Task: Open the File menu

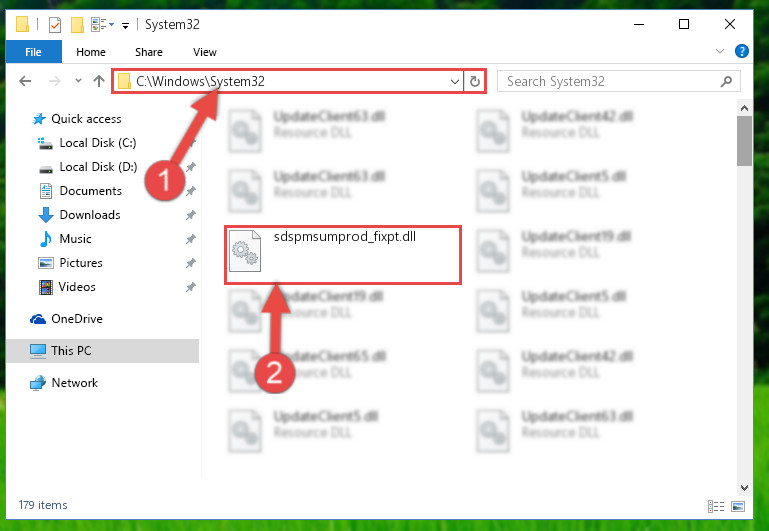Action: 33,52
